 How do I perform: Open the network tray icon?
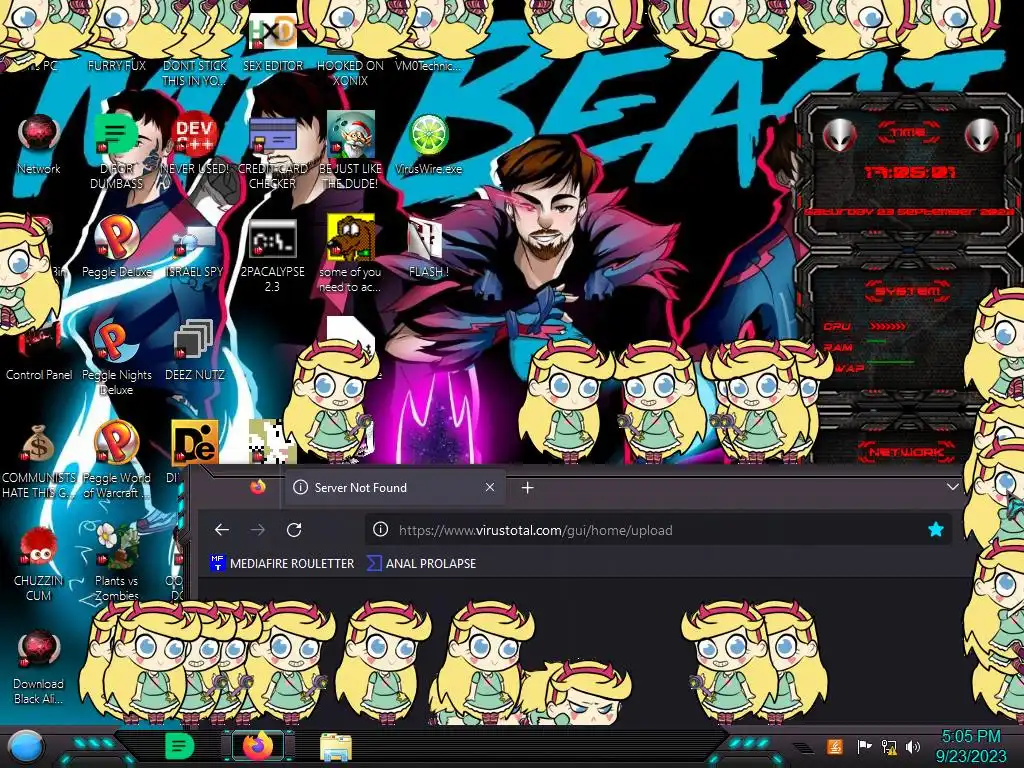tap(889, 746)
